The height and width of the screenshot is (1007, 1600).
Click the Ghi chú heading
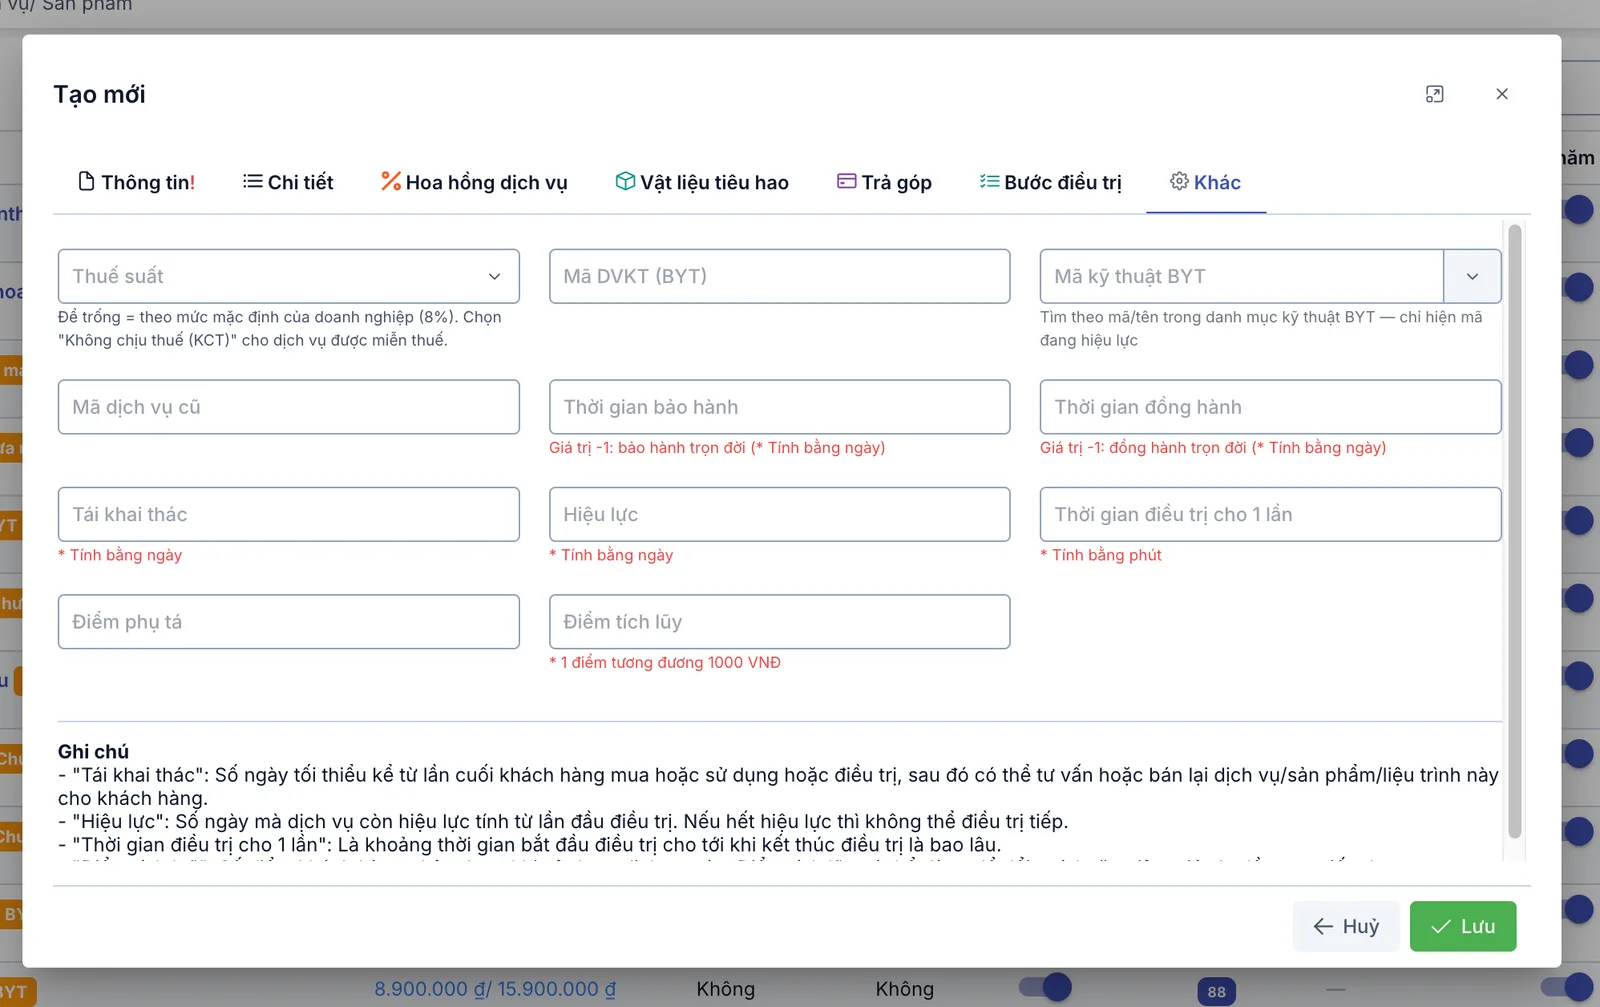(x=93, y=751)
